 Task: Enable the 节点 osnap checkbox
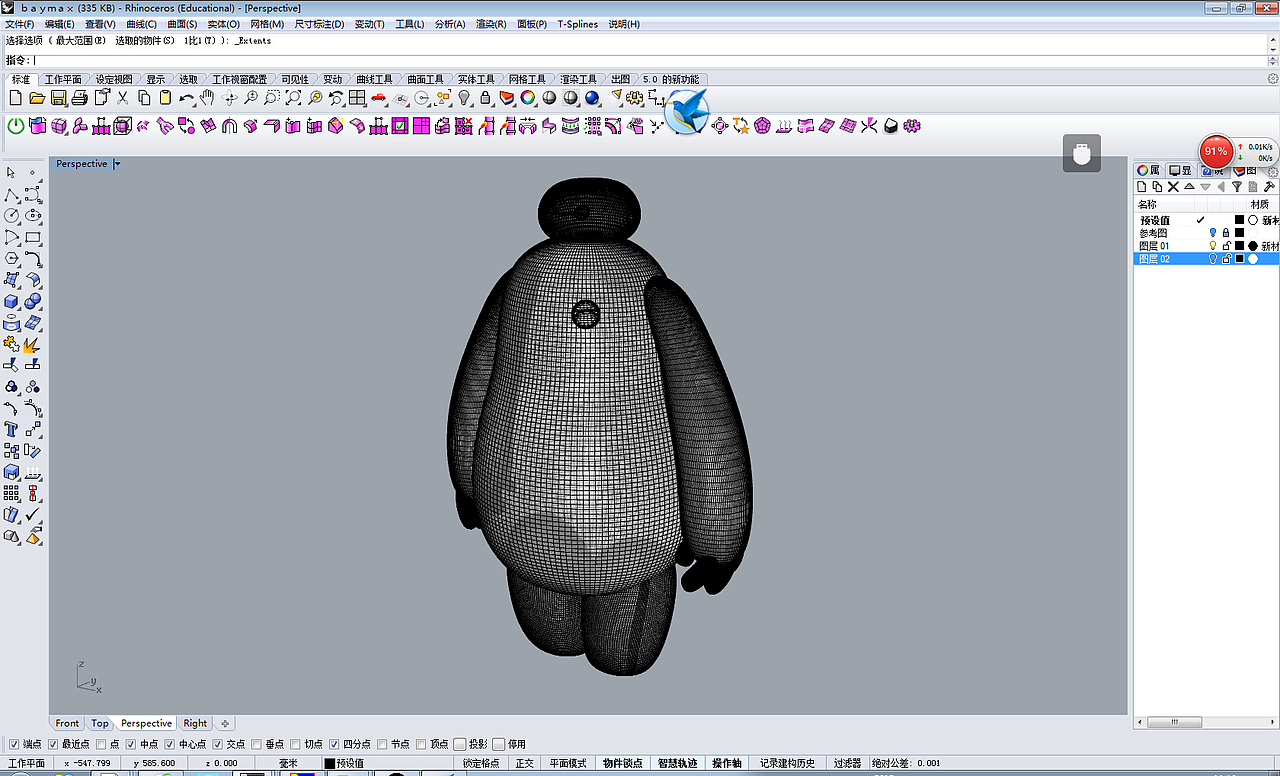pos(383,744)
